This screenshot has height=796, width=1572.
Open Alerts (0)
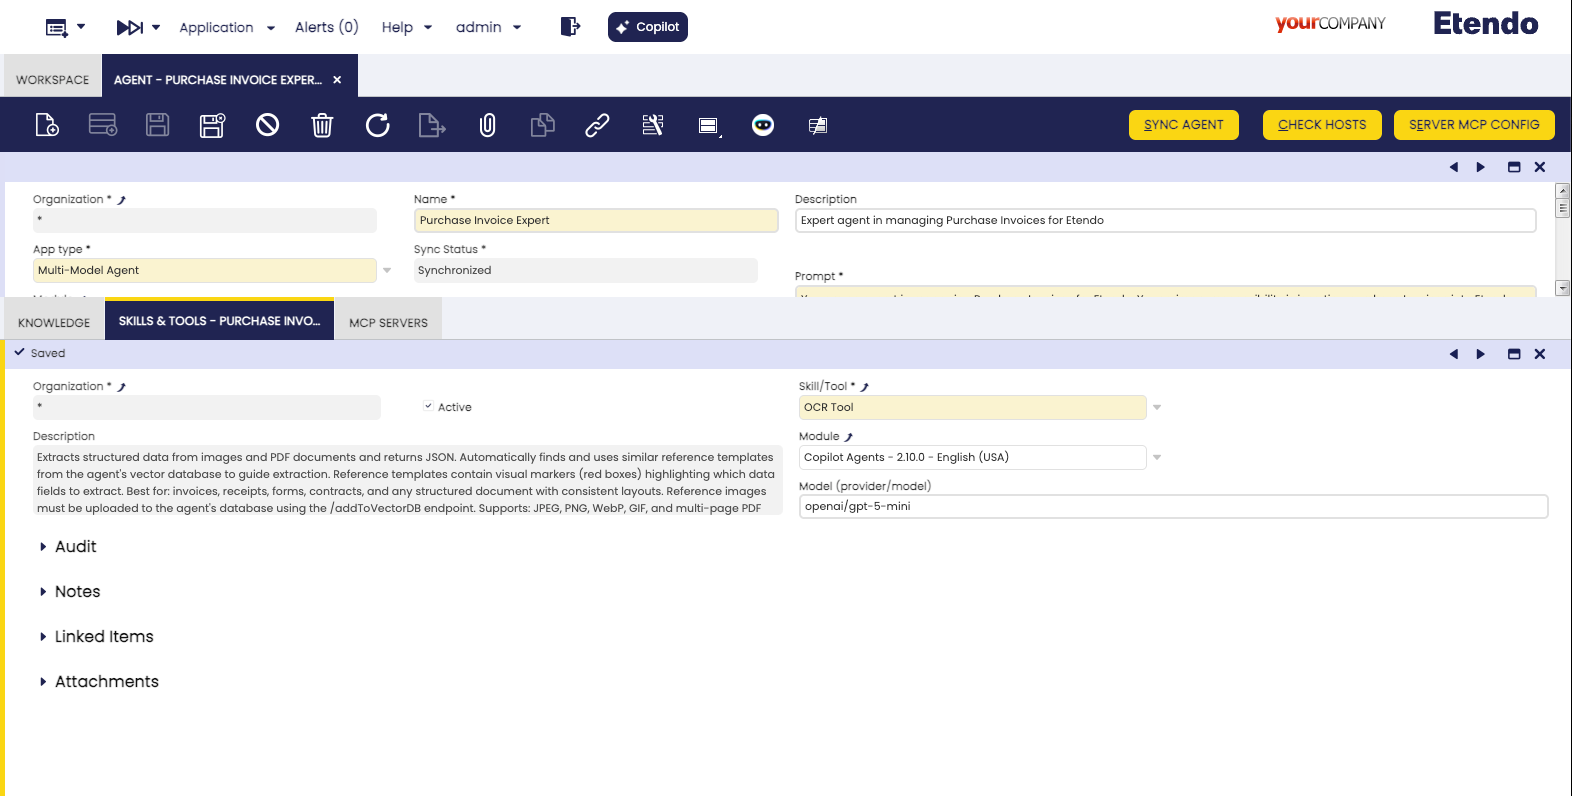click(x=326, y=27)
